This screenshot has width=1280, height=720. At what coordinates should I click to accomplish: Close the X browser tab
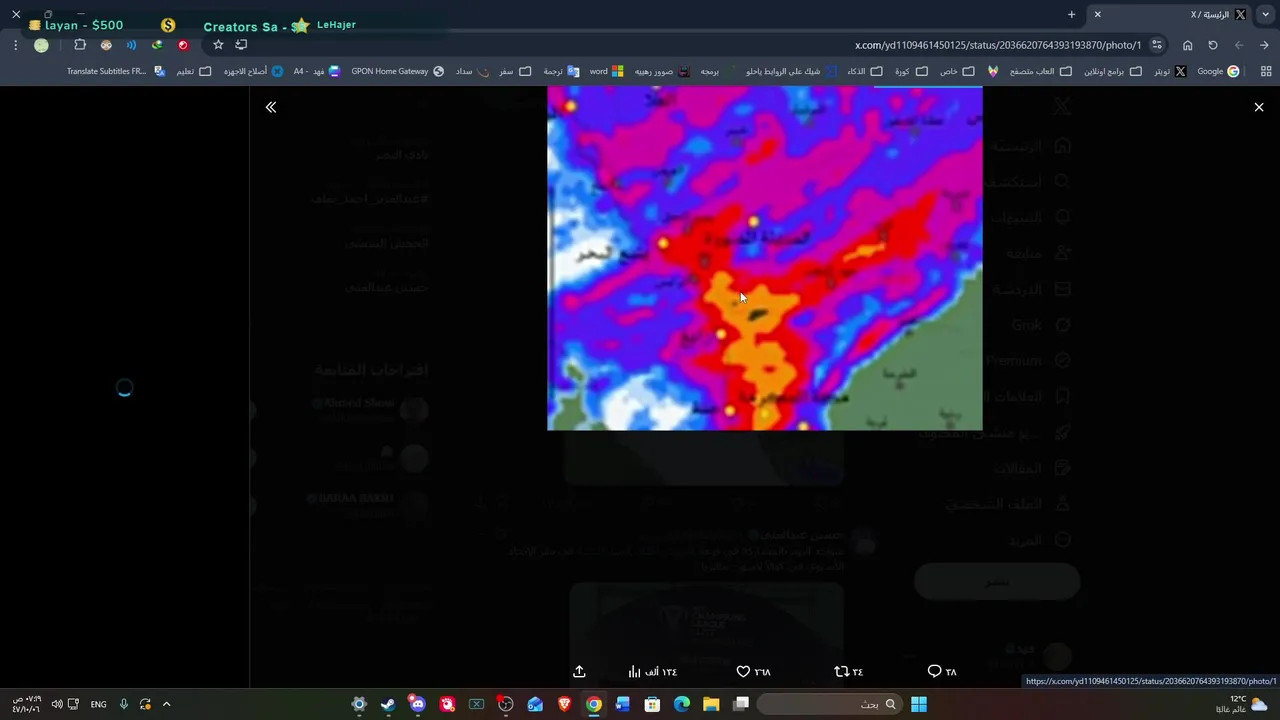click(x=1097, y=15)
